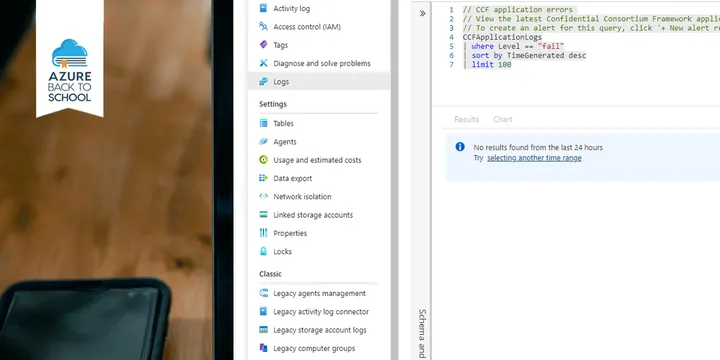This screenshot has width=720, height=360.
Task: Open the Tables settings icon
Action: (264, 123)
